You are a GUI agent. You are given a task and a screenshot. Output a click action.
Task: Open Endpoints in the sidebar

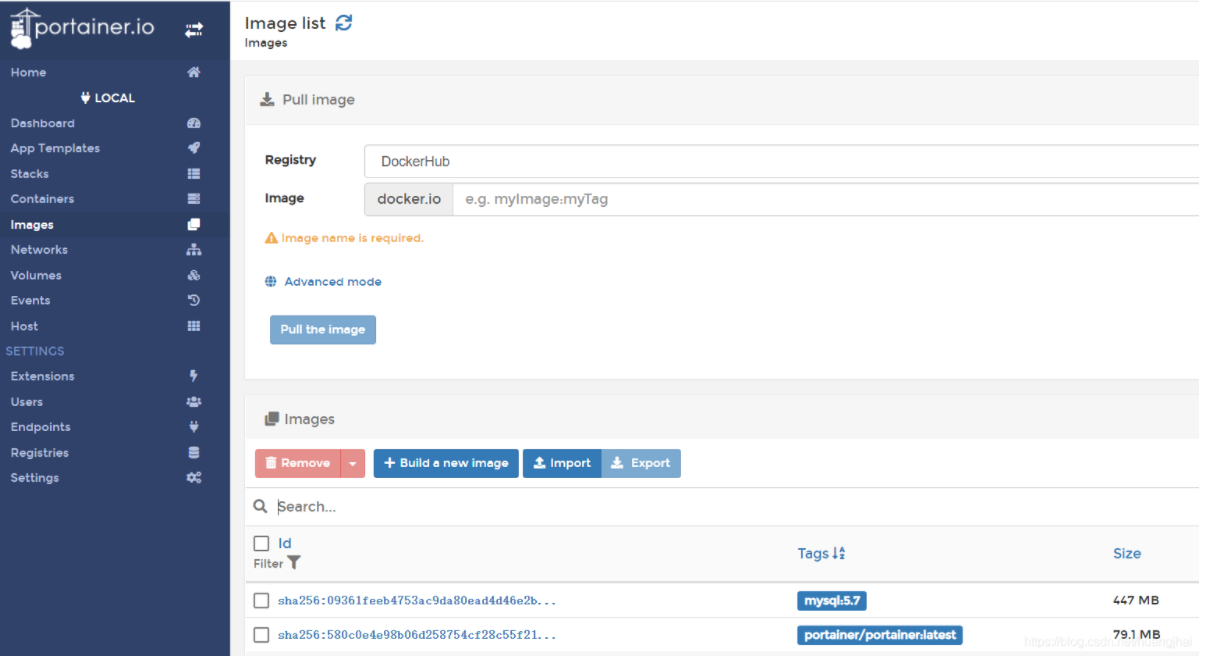[40, 427]
